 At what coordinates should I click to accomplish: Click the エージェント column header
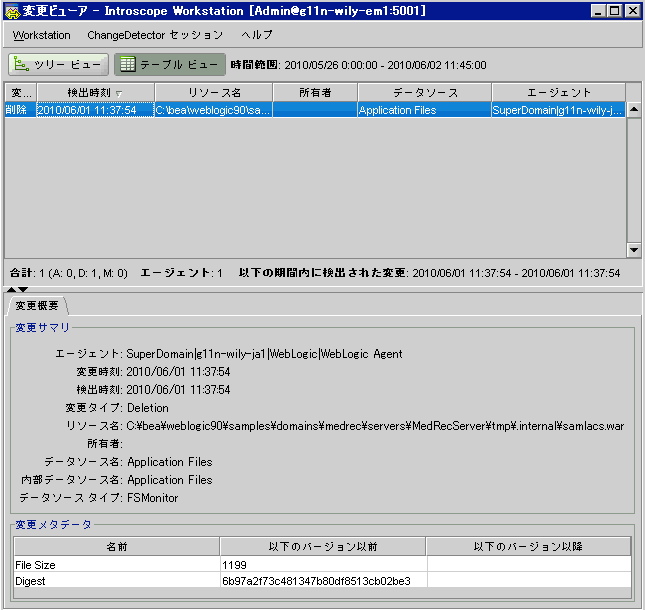[x=559, y=93]
